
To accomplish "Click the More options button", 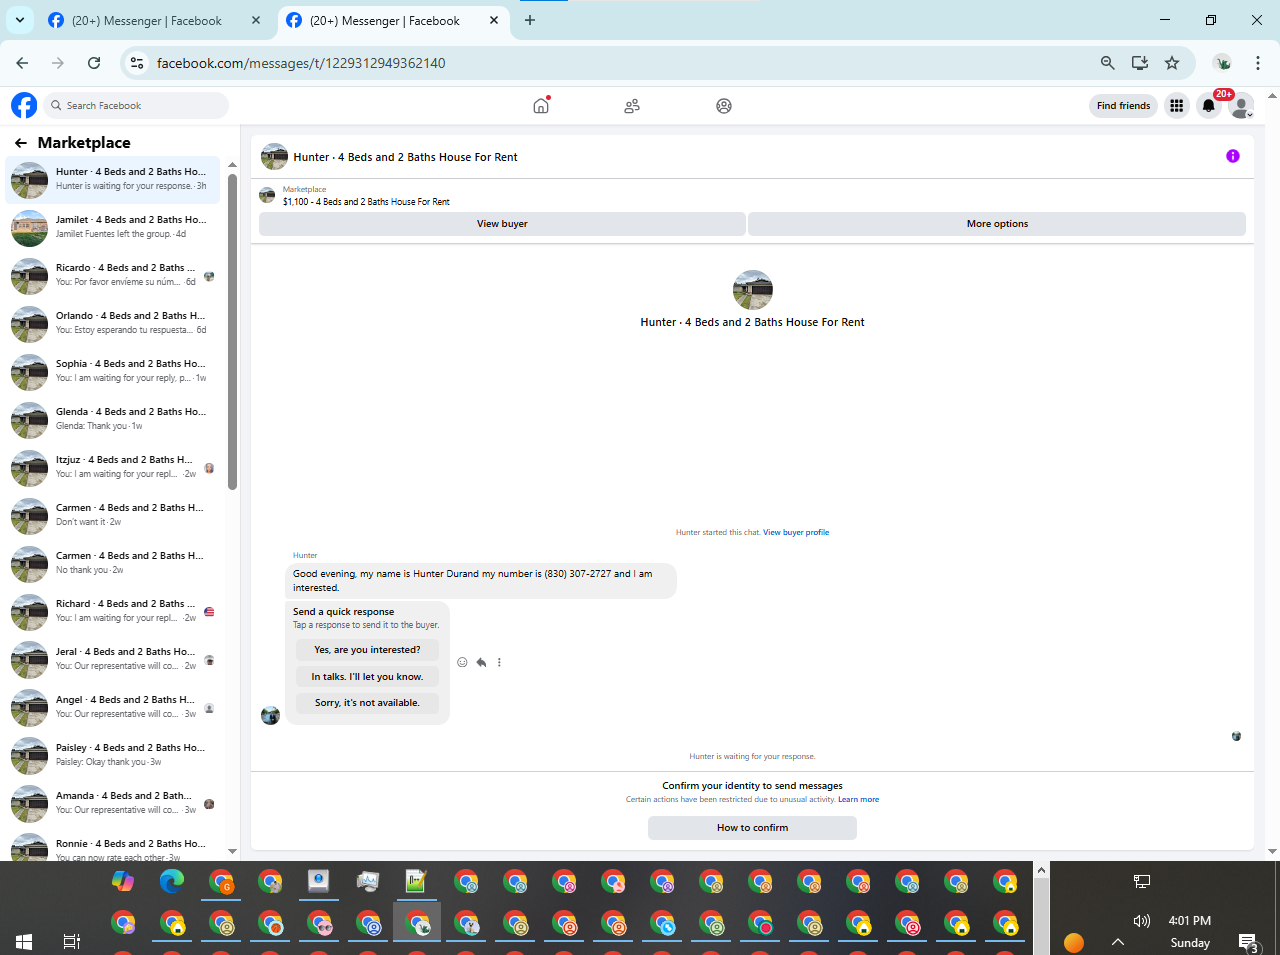I will pyautogui.click(x=997, y=224).
